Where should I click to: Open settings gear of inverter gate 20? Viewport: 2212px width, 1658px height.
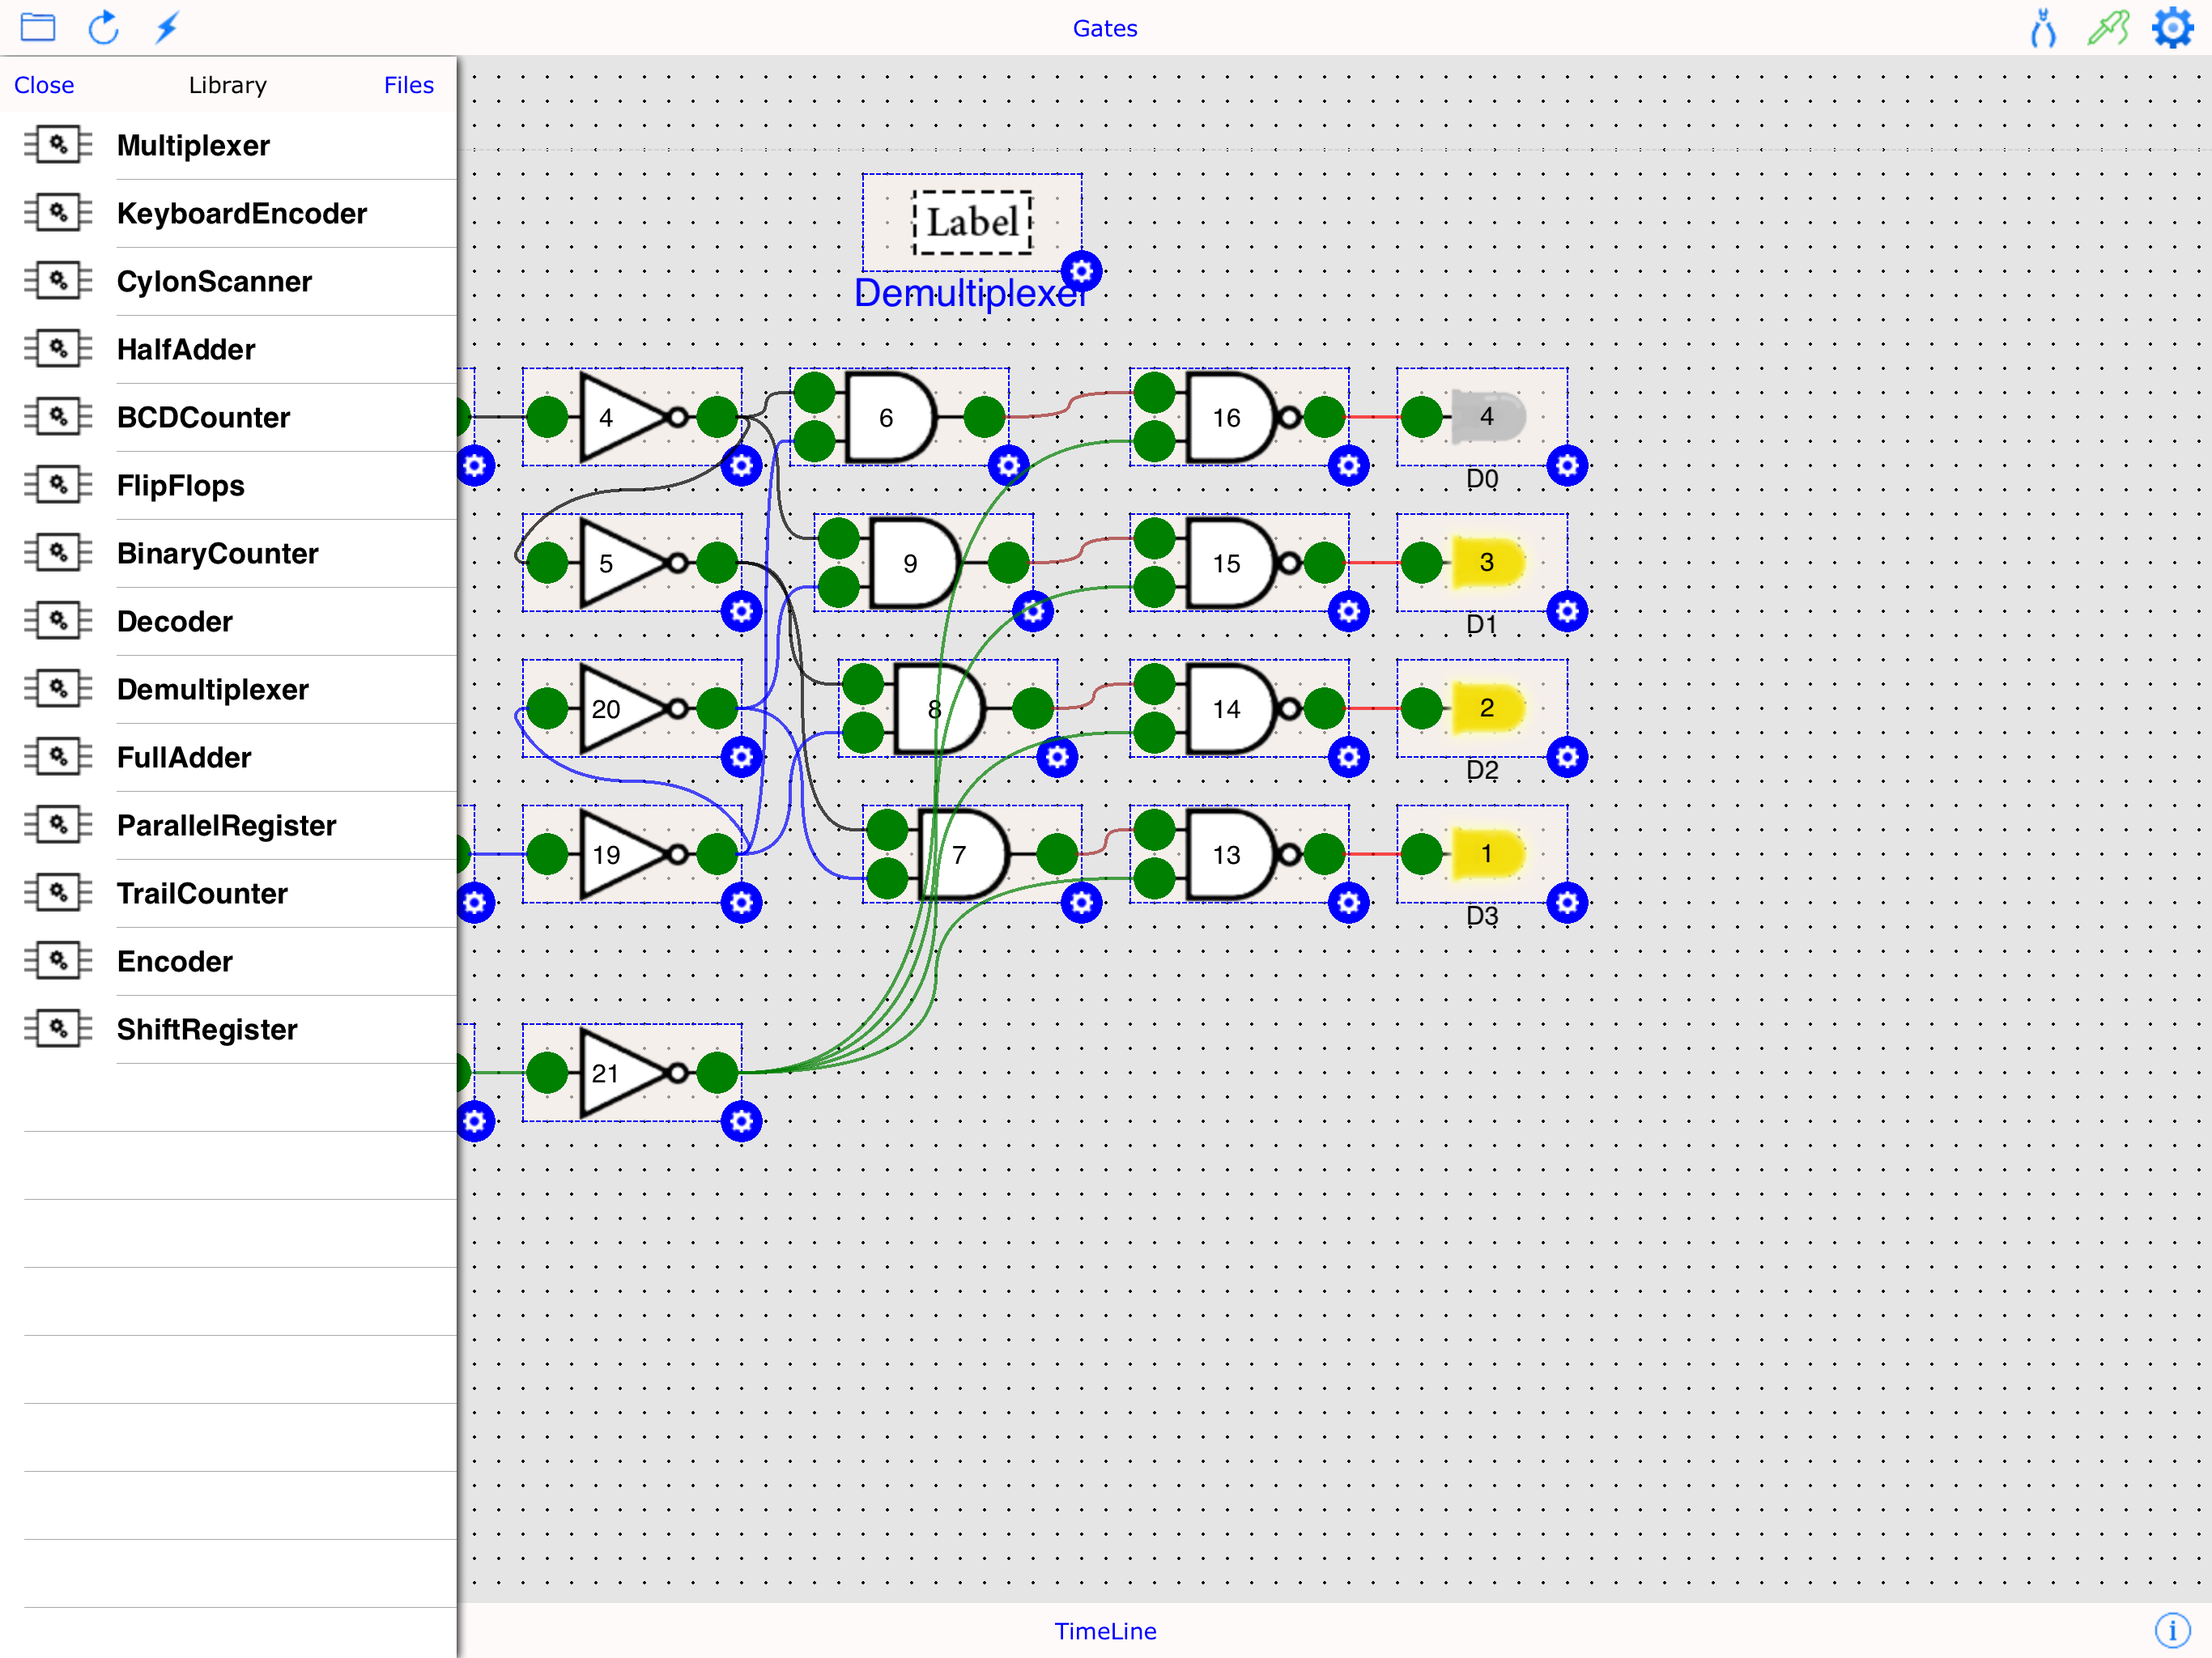pos(741,757)
